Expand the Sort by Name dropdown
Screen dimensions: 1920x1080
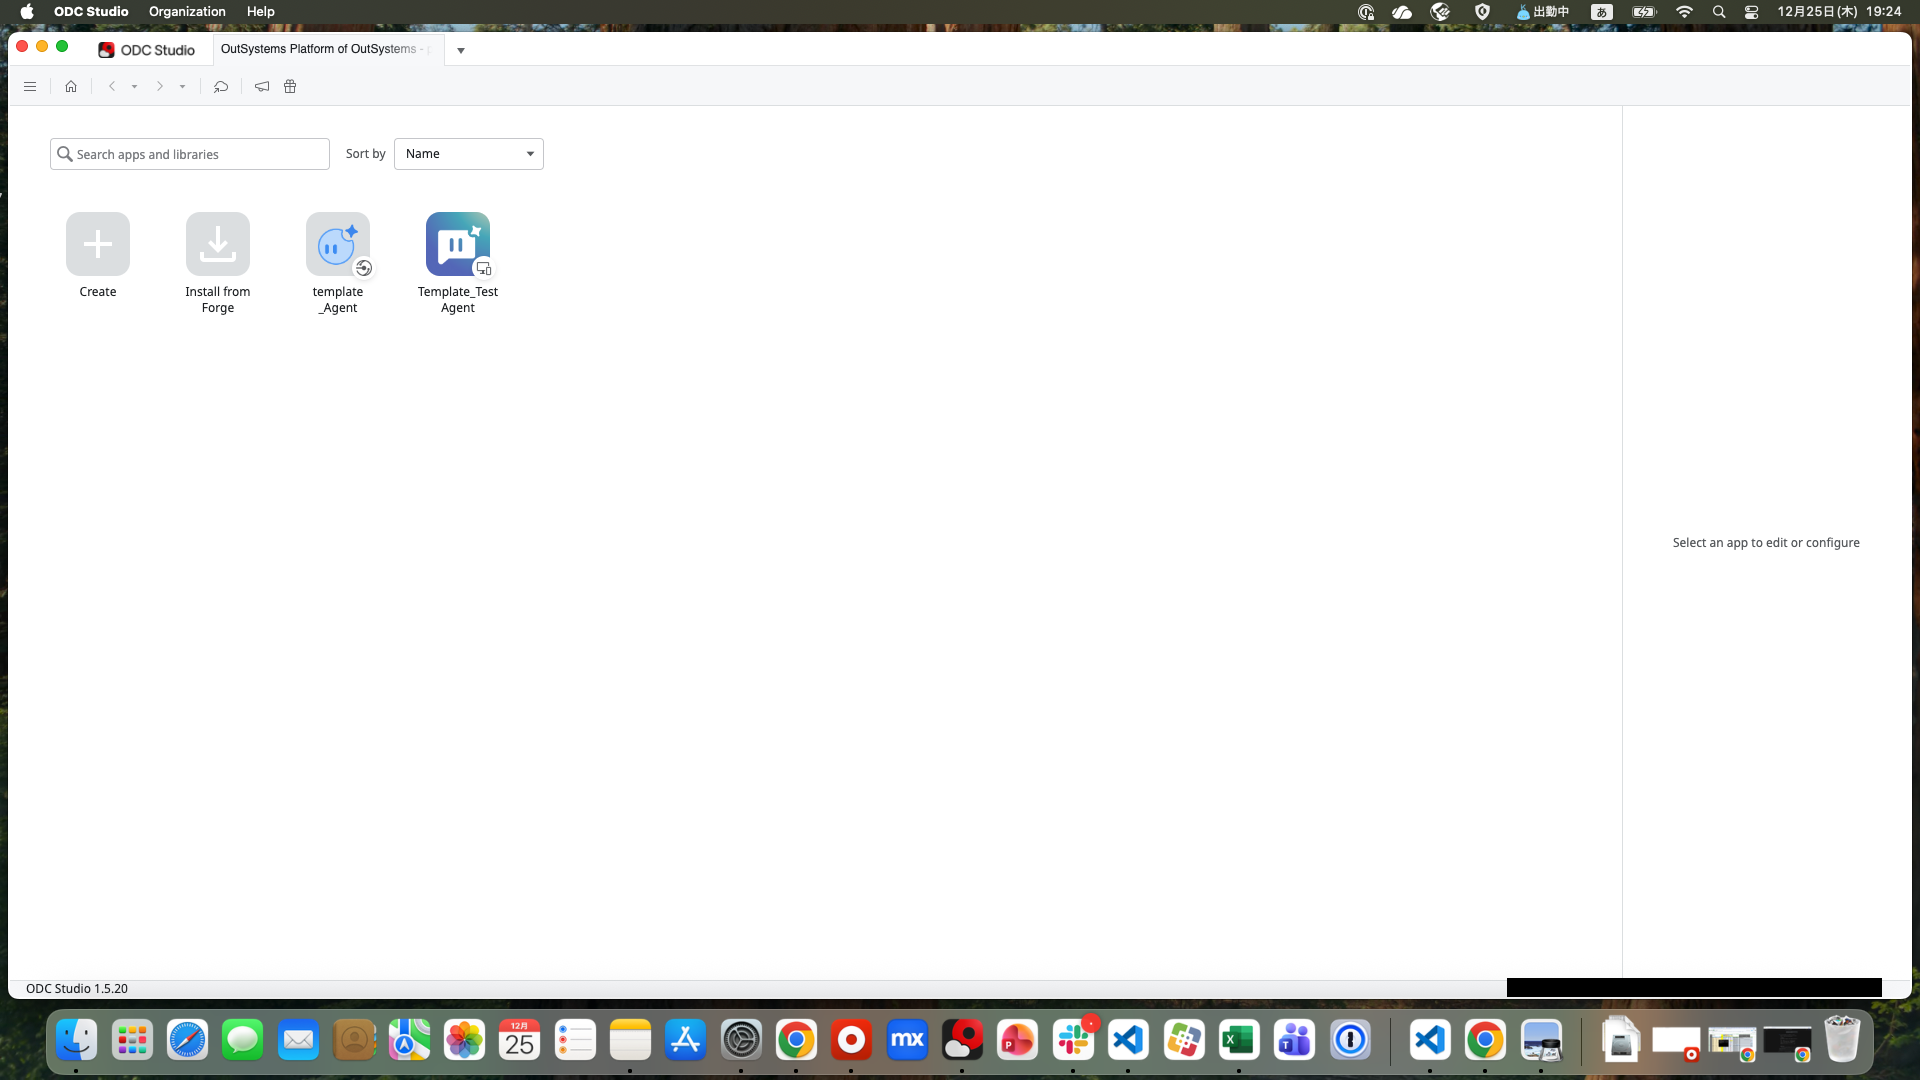point(469,154)
